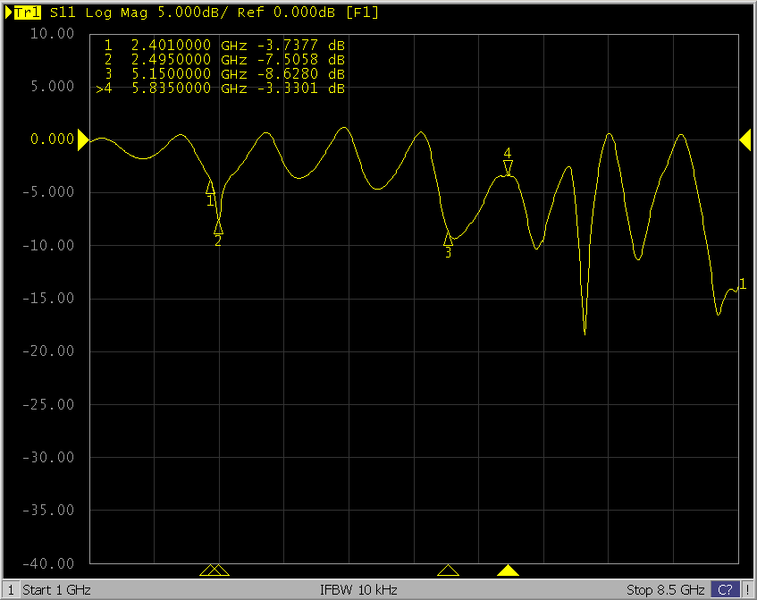The width and height of the screenshot is (757, 600).
Task: Click the right reference level yellow arrow
Action: pyautogui.click(x=745, y=140)
